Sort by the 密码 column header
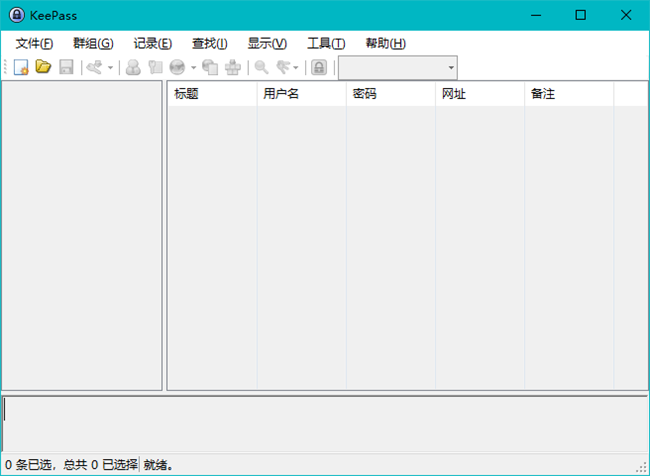The width and height of the screenshot is (650, 476). click(391, 94)
